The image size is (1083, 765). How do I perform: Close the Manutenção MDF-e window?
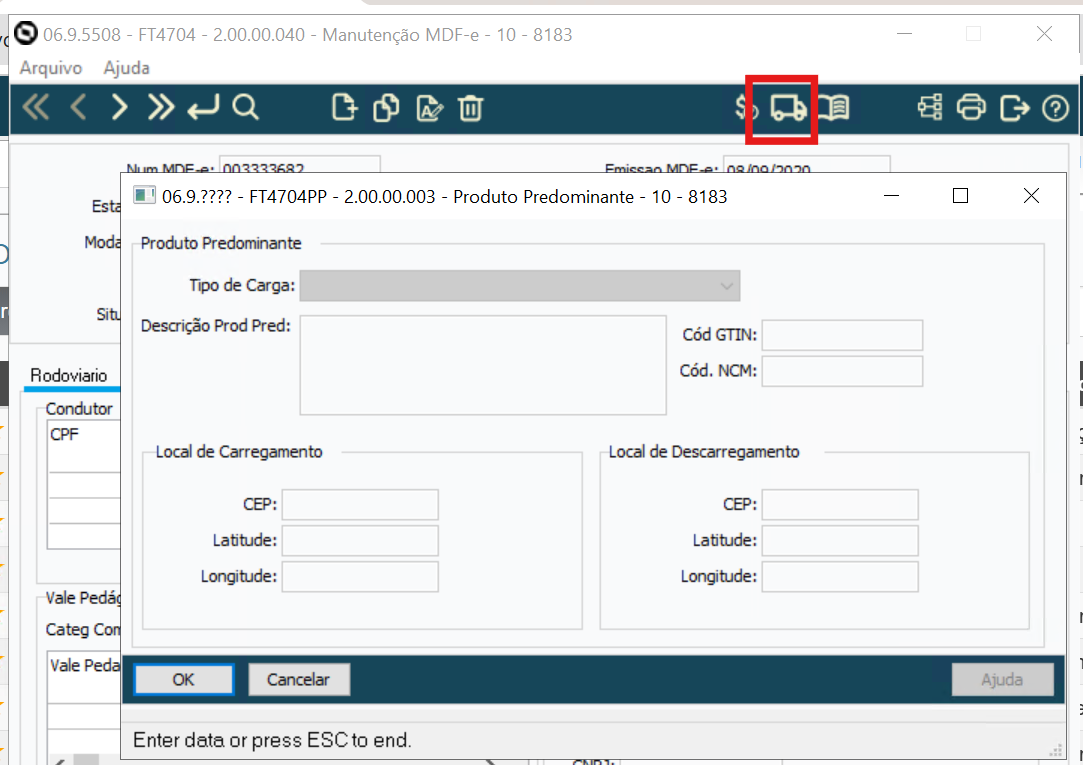1044,33
